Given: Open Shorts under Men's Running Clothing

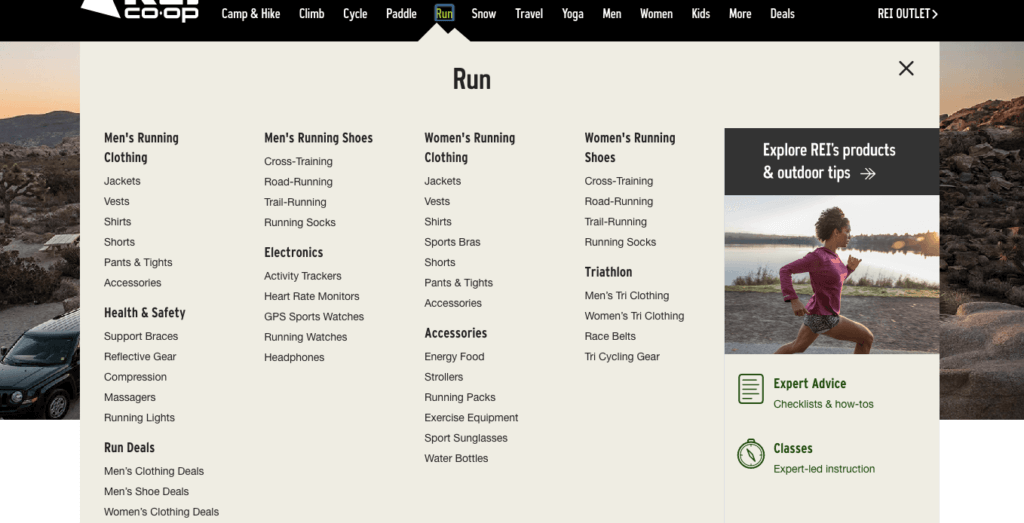Looking at the screenshot, I should [x=119, y=242].
